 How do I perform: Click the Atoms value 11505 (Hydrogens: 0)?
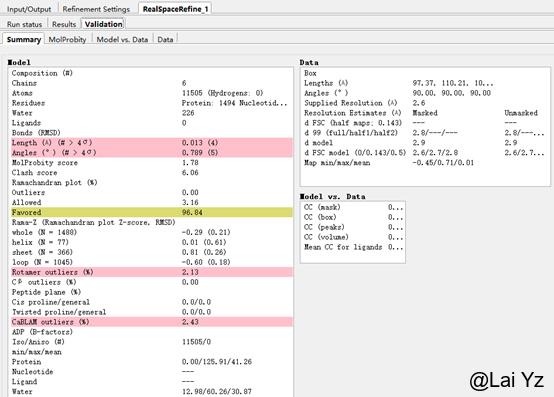[x=223, y=93]
